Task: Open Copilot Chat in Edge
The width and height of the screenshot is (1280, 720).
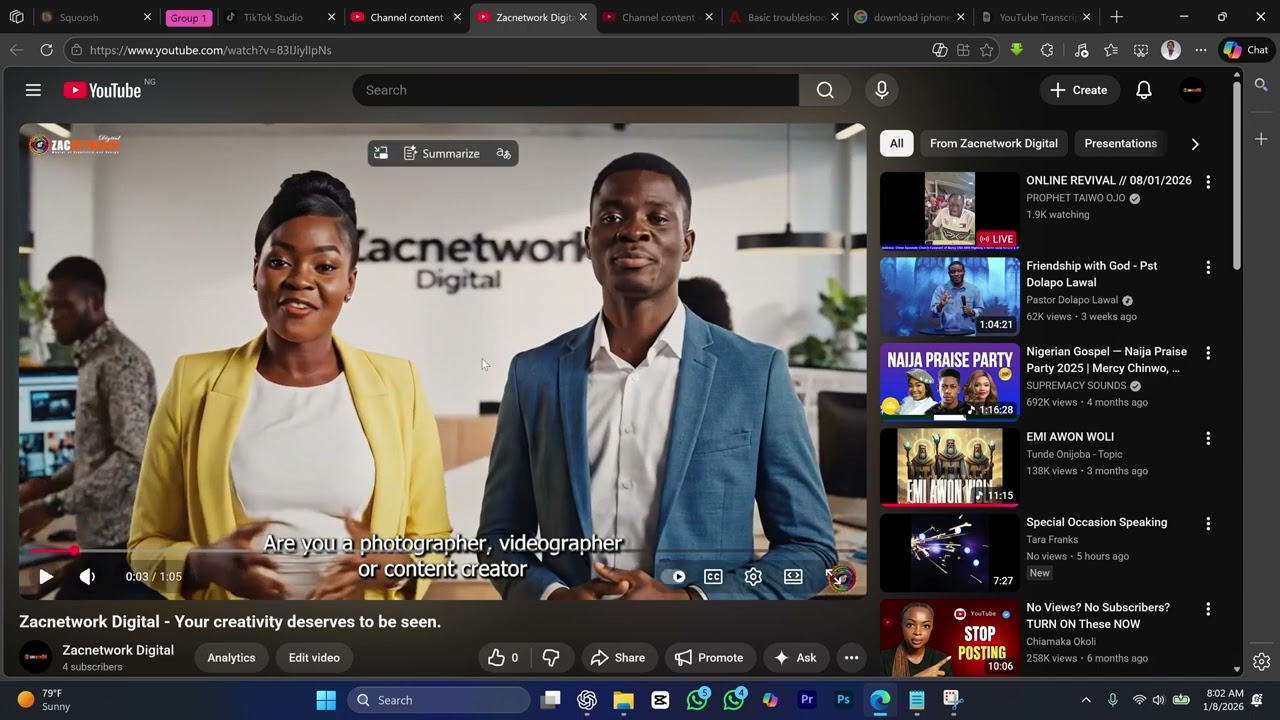Action: (1246, 50)
